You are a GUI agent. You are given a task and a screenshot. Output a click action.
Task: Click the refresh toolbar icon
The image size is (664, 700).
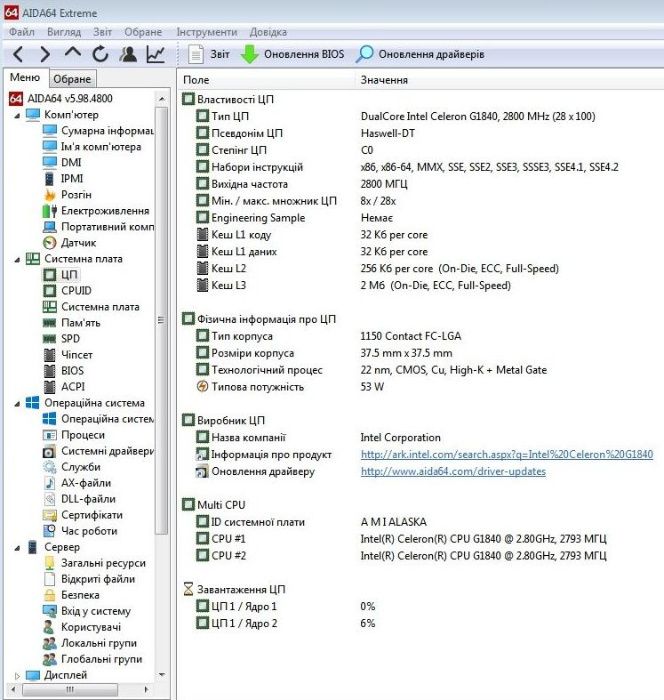pyautogui.click(x=100, y=54)
